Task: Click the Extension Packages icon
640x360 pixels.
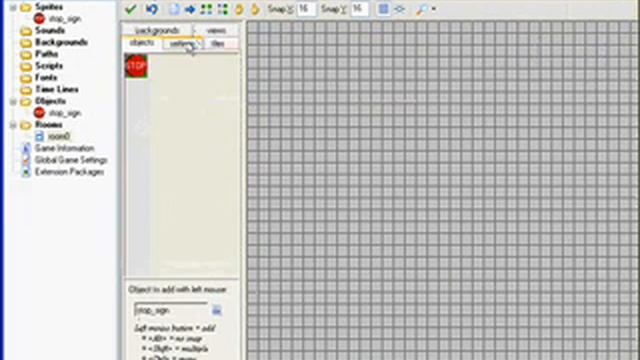Action: tap(26, 172)
